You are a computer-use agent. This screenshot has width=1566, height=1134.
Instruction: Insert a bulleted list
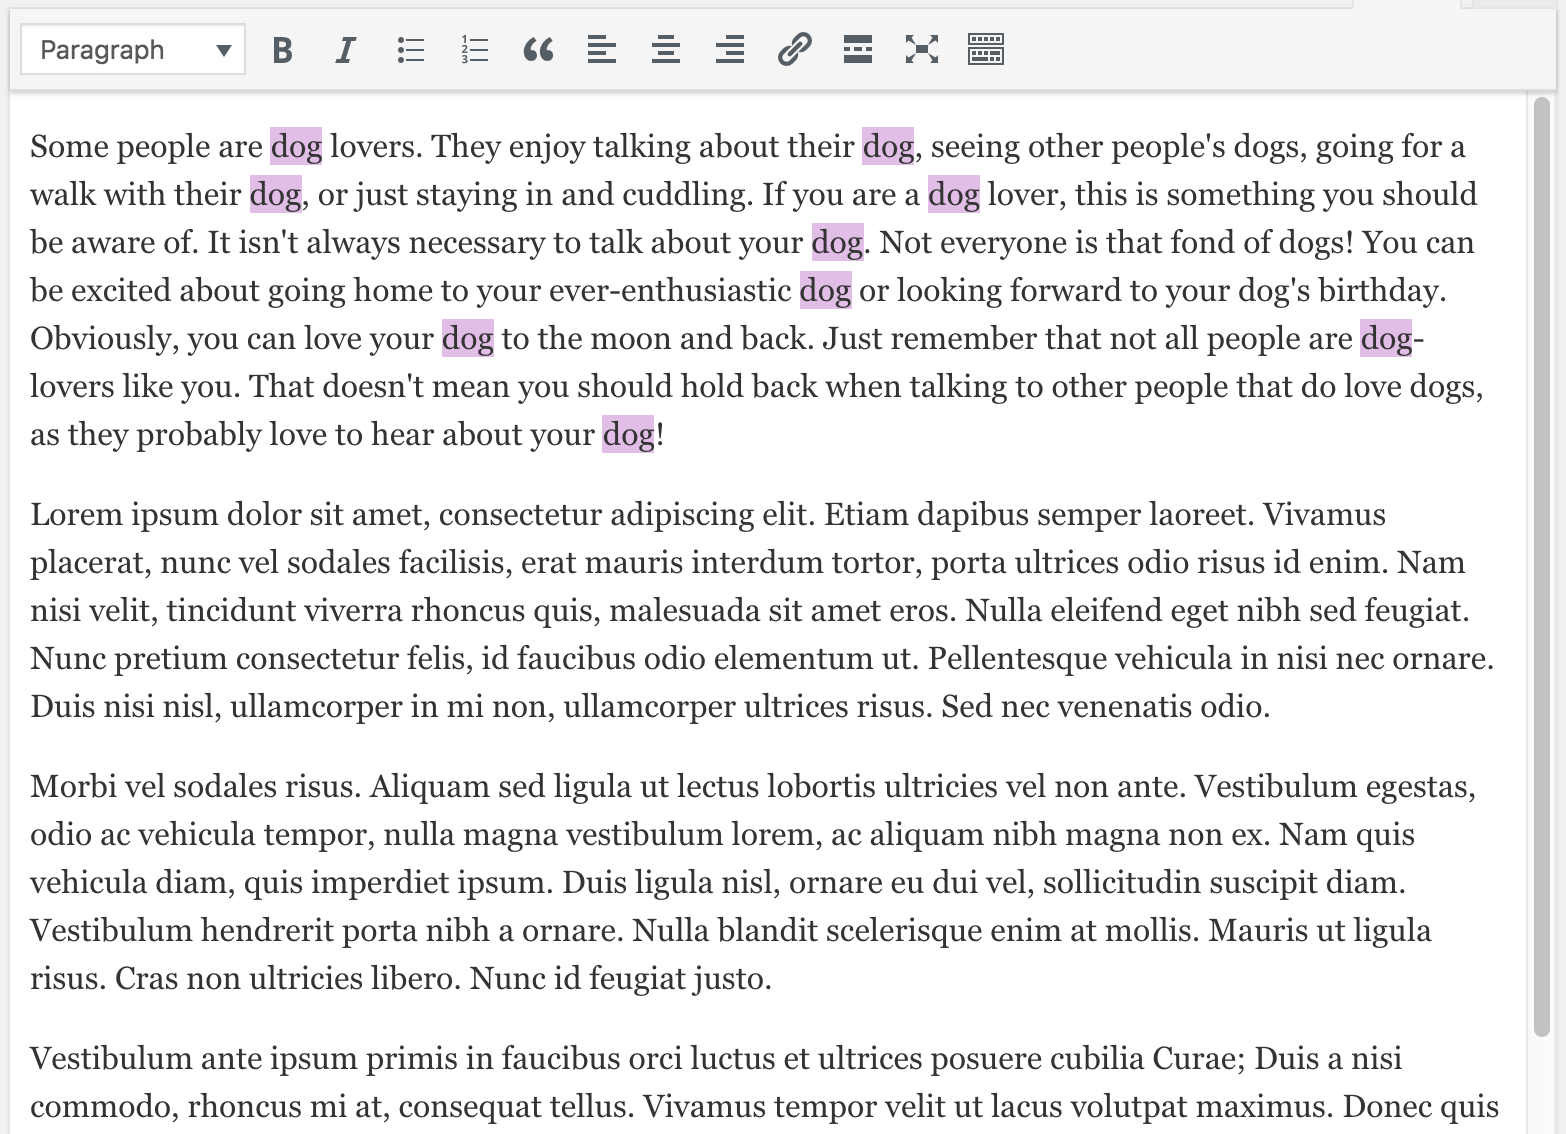[x=410, y=50]
